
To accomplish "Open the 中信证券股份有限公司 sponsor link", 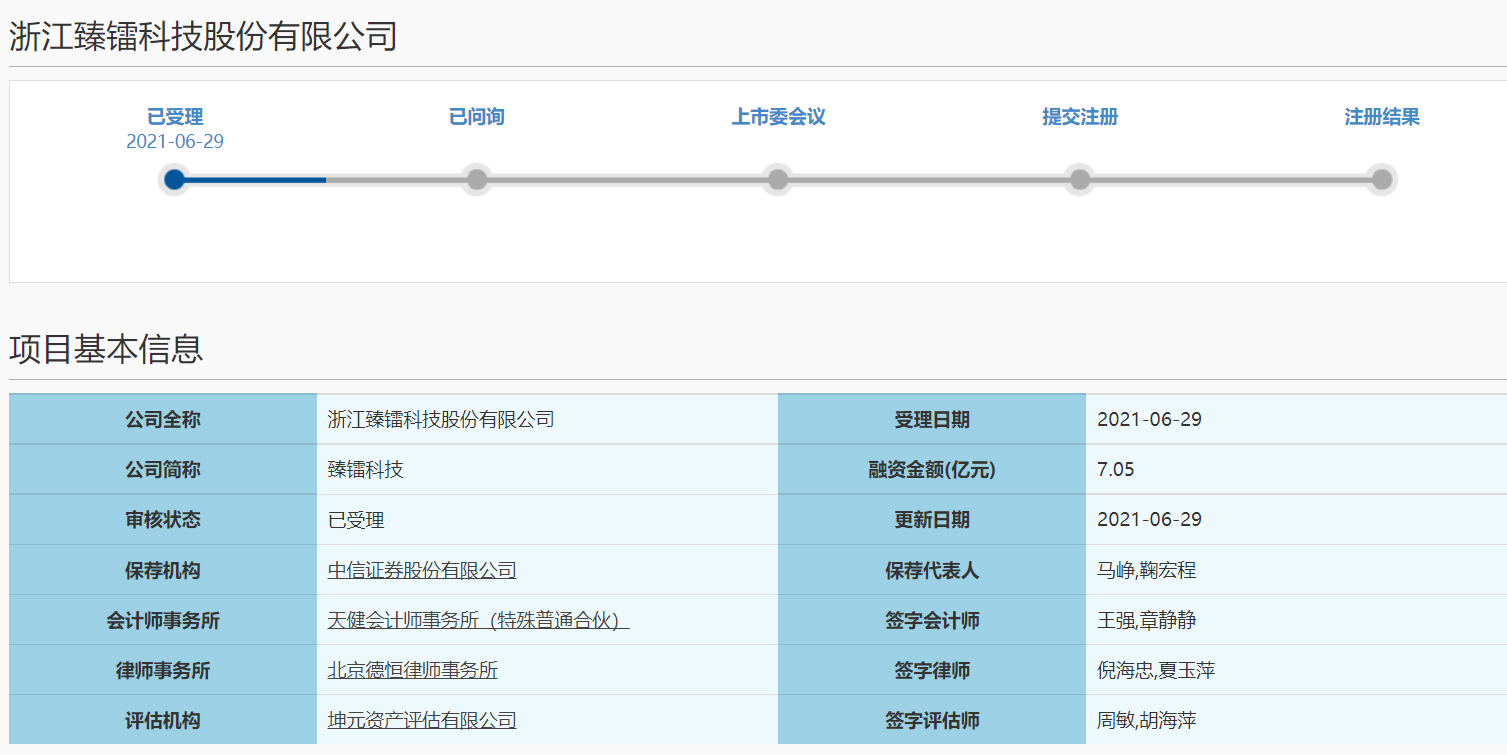I will coord(422,571).
